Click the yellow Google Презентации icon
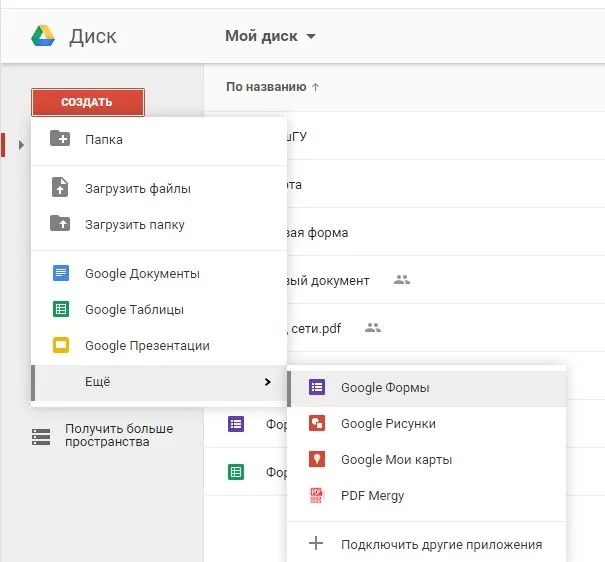The image size is (605, 562). 61,345
